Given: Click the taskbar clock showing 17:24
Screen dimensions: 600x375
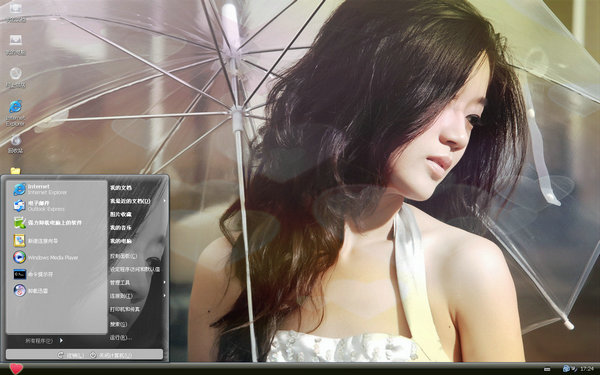Looking at the screenshot, I should (587, 369).
